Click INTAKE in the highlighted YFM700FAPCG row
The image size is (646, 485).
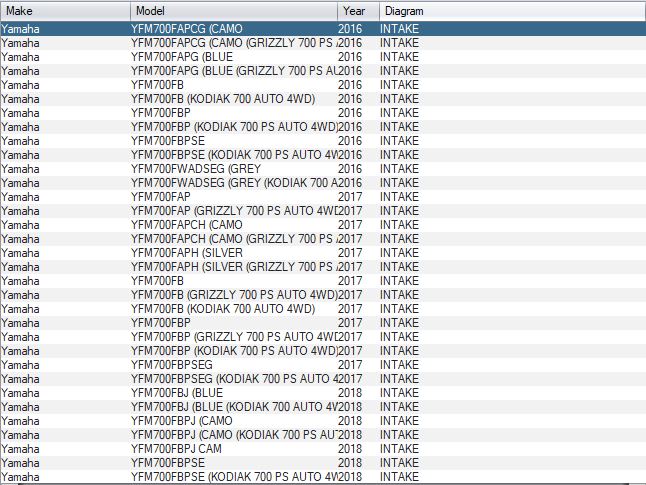point(399,29)
